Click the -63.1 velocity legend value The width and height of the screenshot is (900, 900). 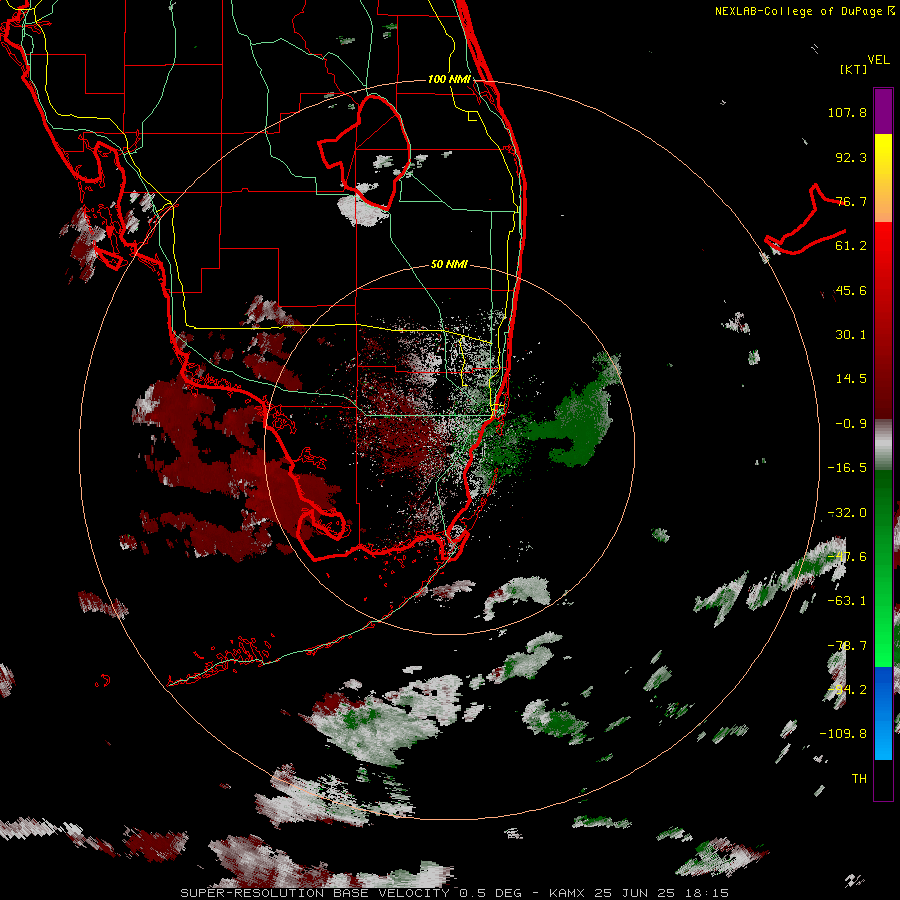click(x=847, y=601)
